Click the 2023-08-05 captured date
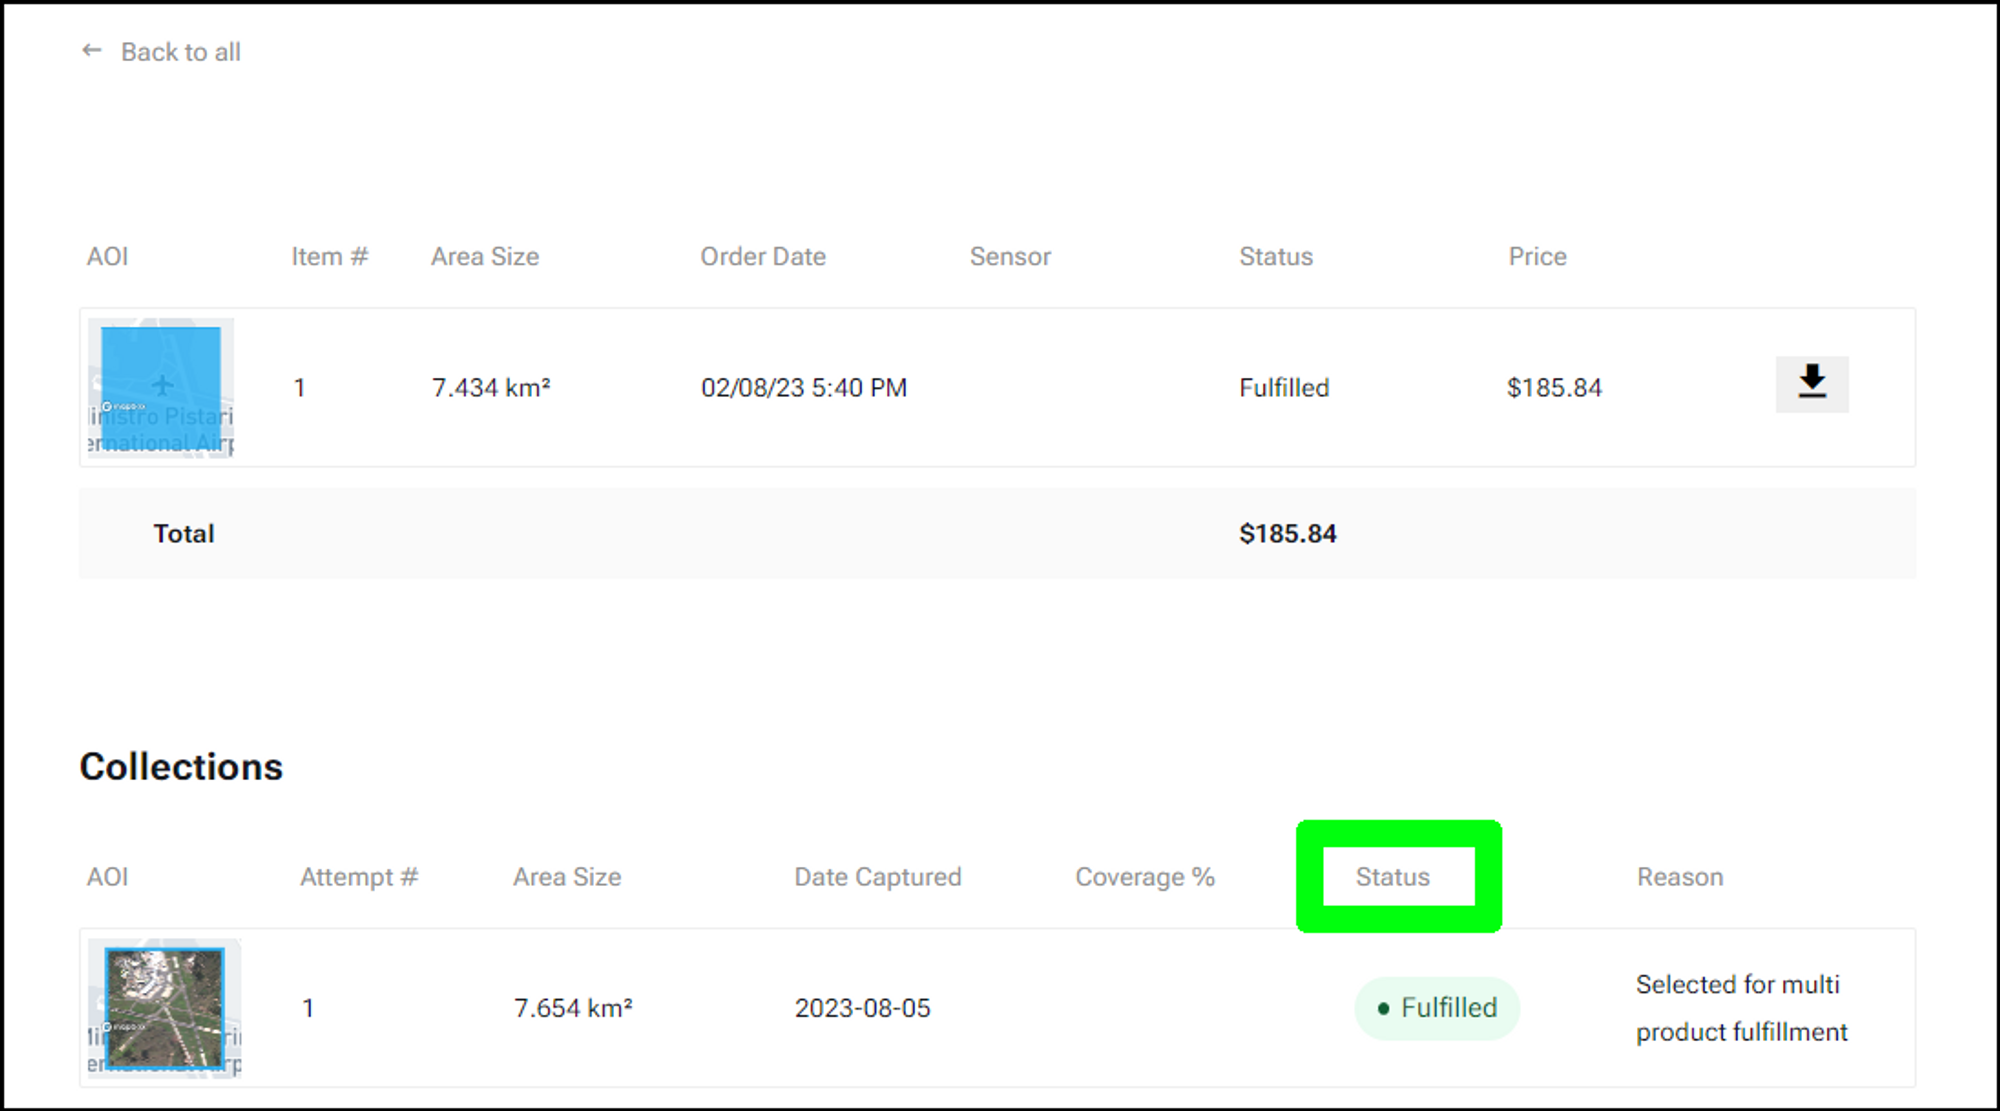This screenshot has height=1111, width=2000. tap(862, 1008)
